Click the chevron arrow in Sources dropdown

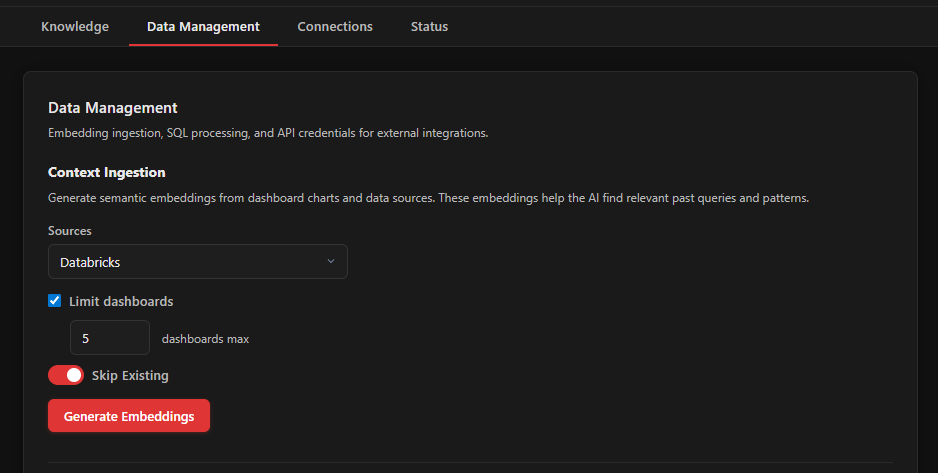[331, 261]
